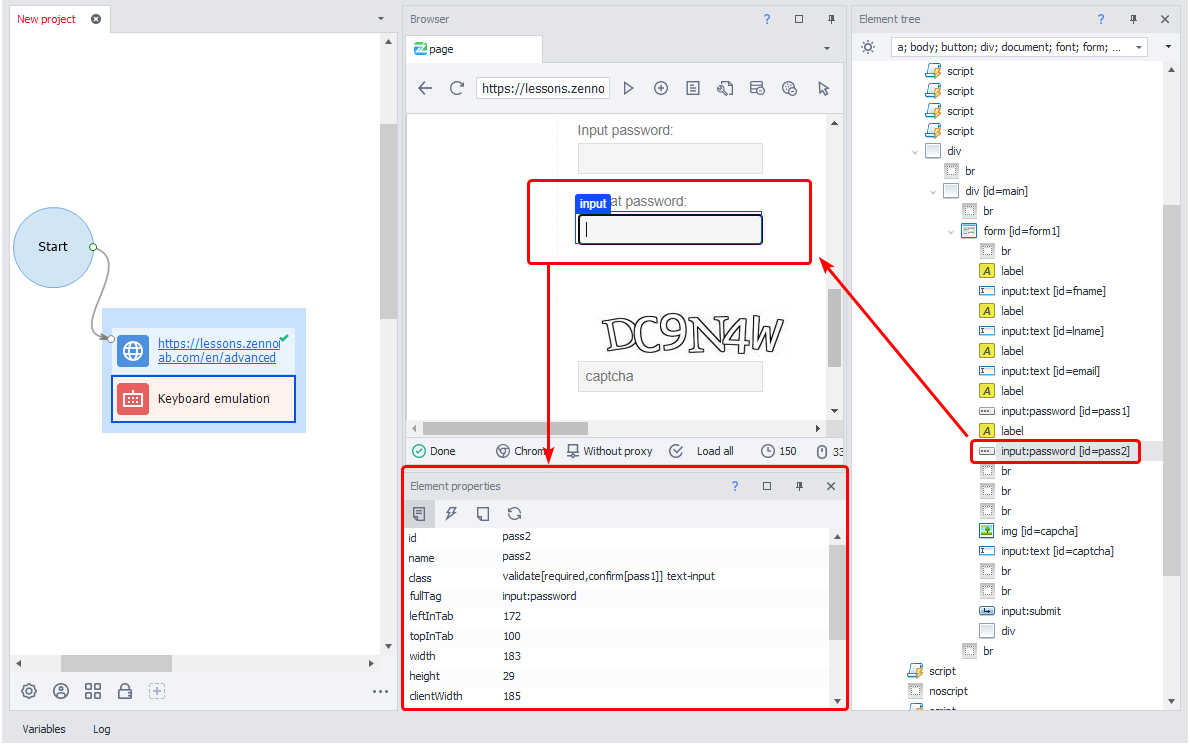Collapse the form [id=form1] tree node
Image resolution: width=1190 pixels, height=744 pixels.
(x=951, y=231)
